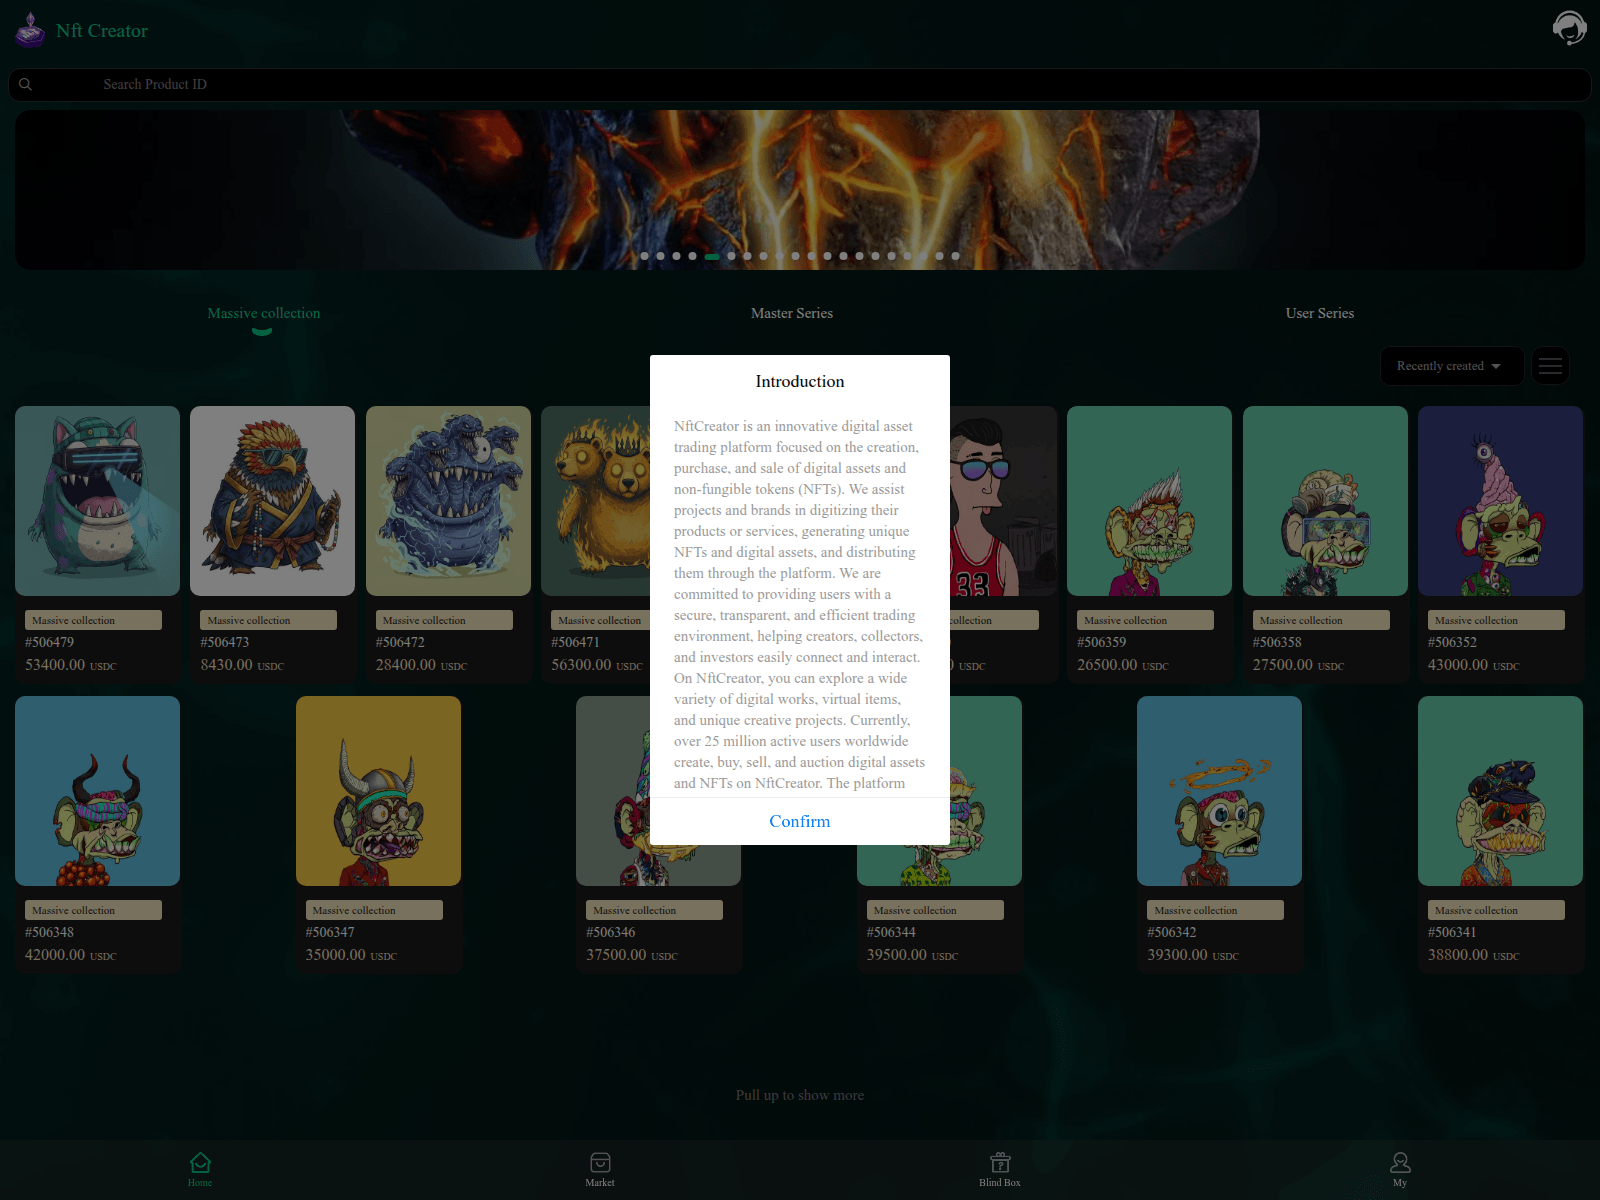Switch to the Master Series tab

(x=791, y=313)
